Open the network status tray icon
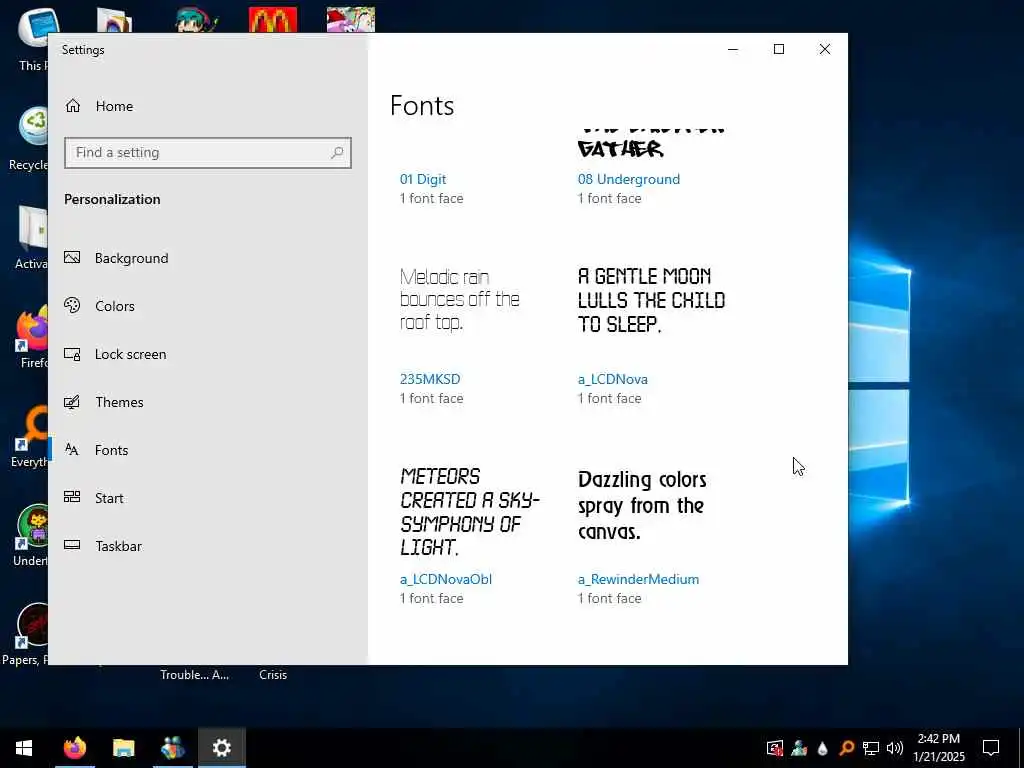 pos(871,748)
